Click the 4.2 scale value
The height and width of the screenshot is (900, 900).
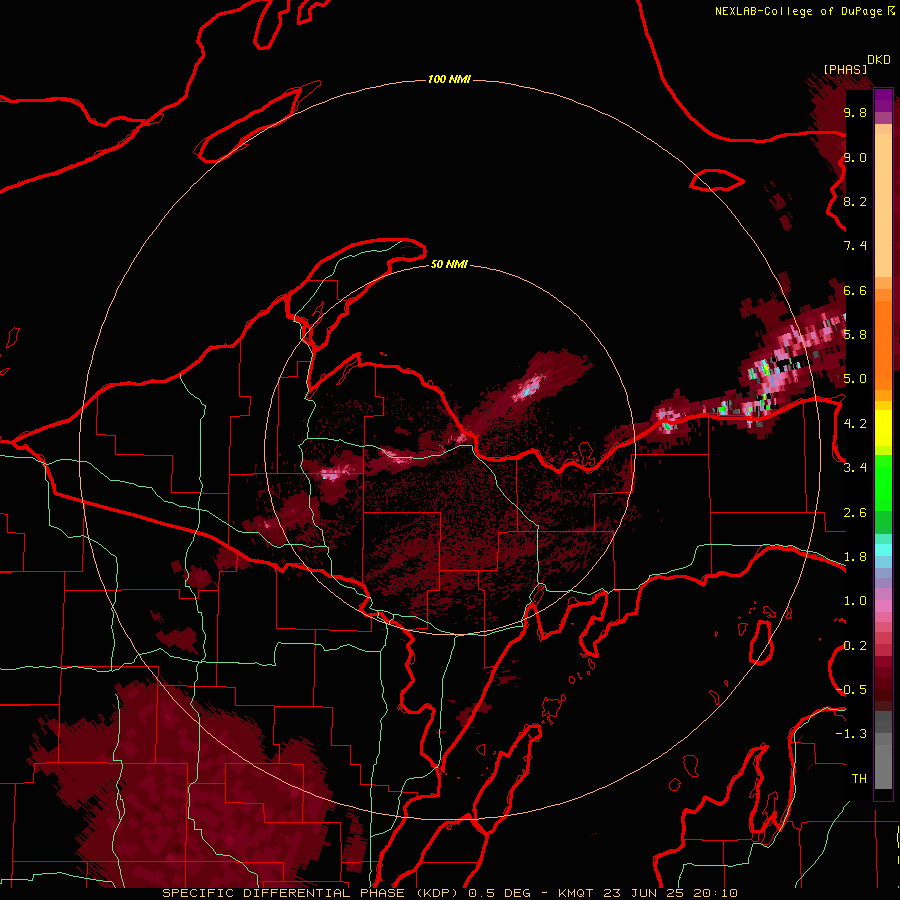(855, 424)
